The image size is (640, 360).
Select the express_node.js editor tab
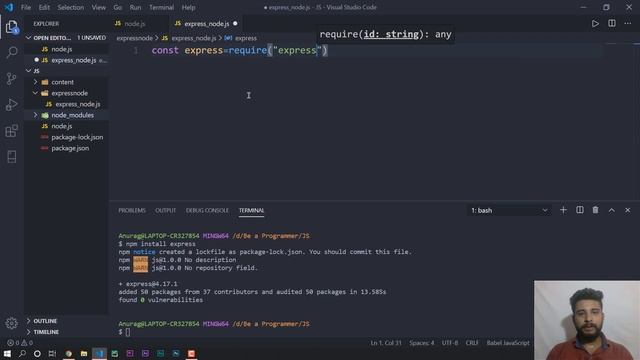click(x=207, y=24)
